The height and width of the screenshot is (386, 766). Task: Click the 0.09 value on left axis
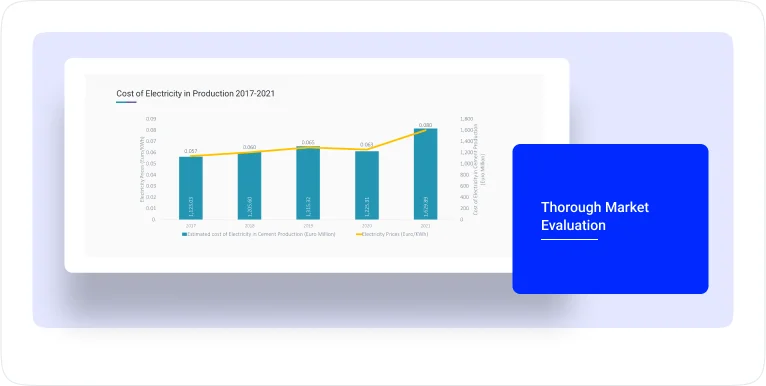[151, 119]
